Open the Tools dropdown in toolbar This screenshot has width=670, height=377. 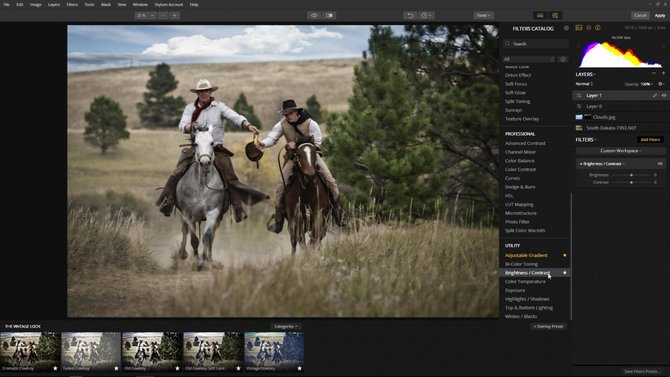(483, 15)
